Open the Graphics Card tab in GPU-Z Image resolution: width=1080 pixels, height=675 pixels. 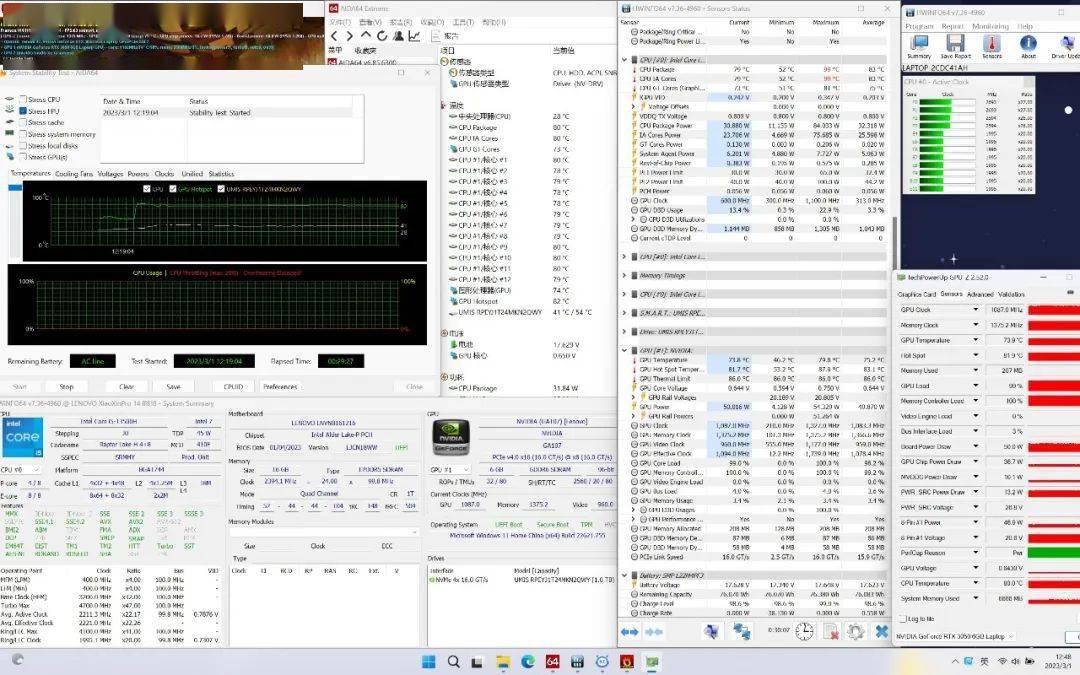coord(917,294)
